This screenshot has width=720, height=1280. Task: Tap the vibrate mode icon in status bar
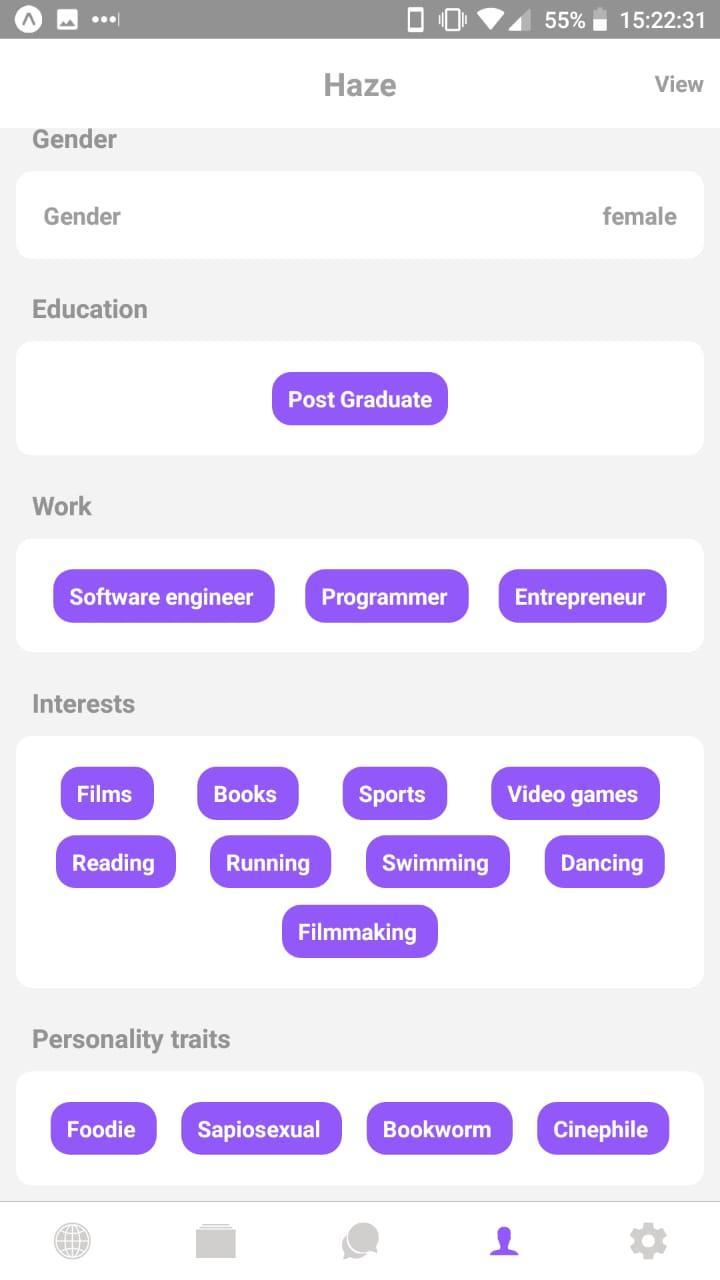(x=453, y=20)
